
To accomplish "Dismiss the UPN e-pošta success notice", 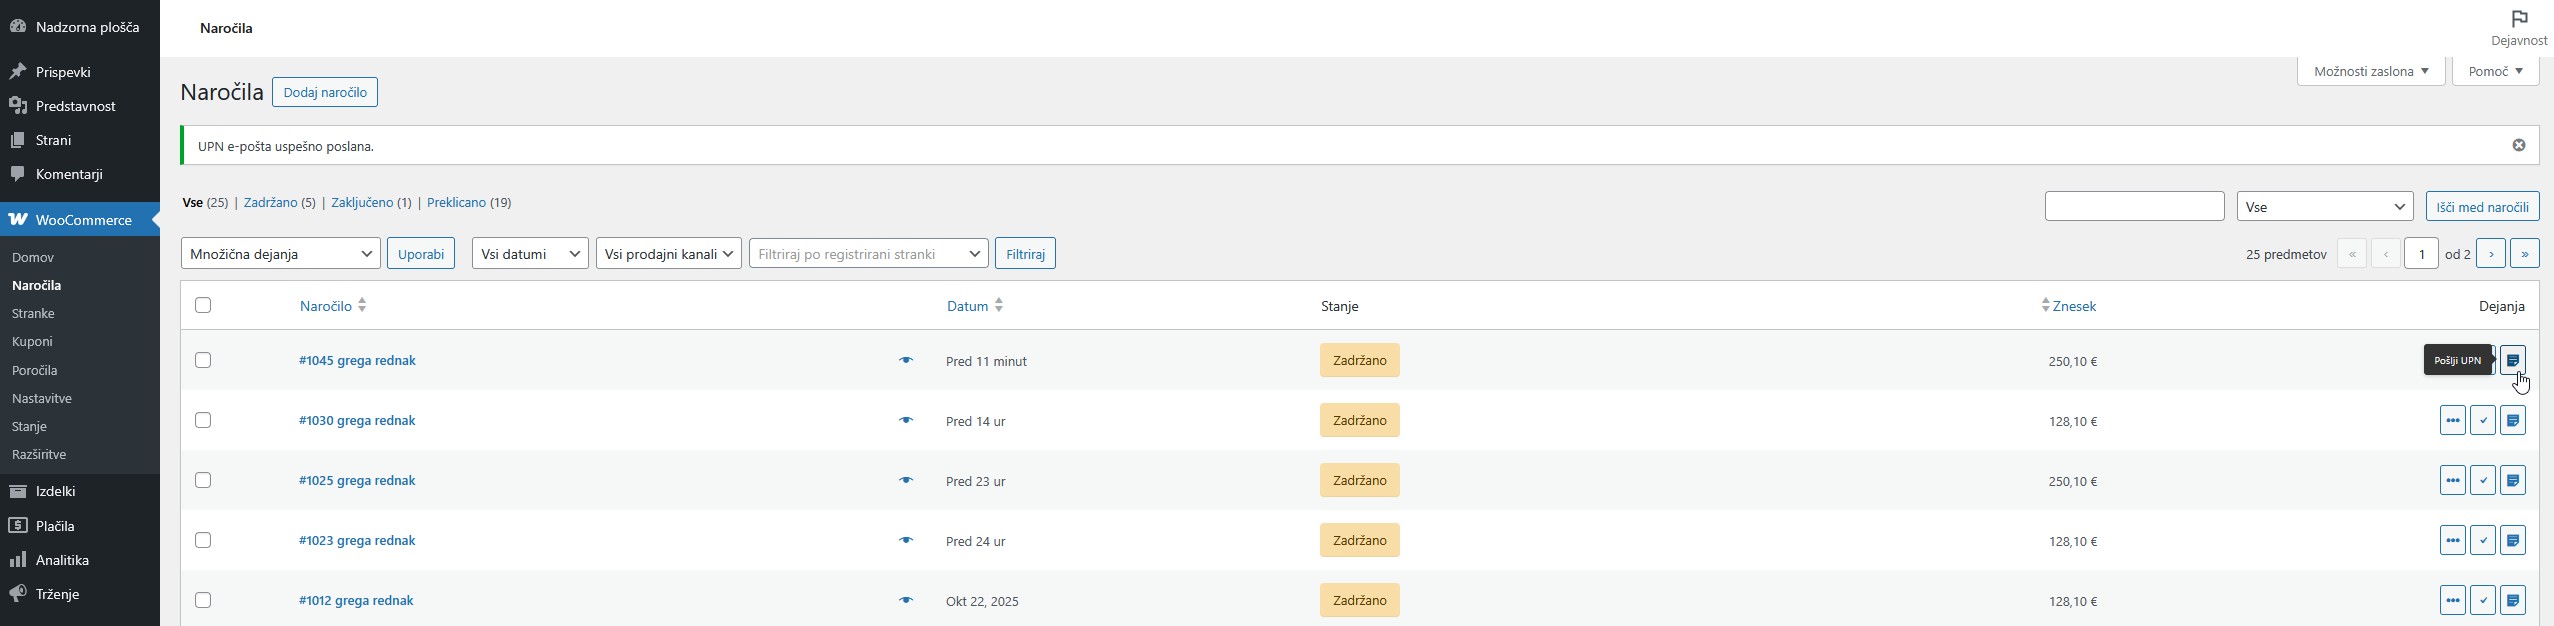I will (x=2518, y=145).
